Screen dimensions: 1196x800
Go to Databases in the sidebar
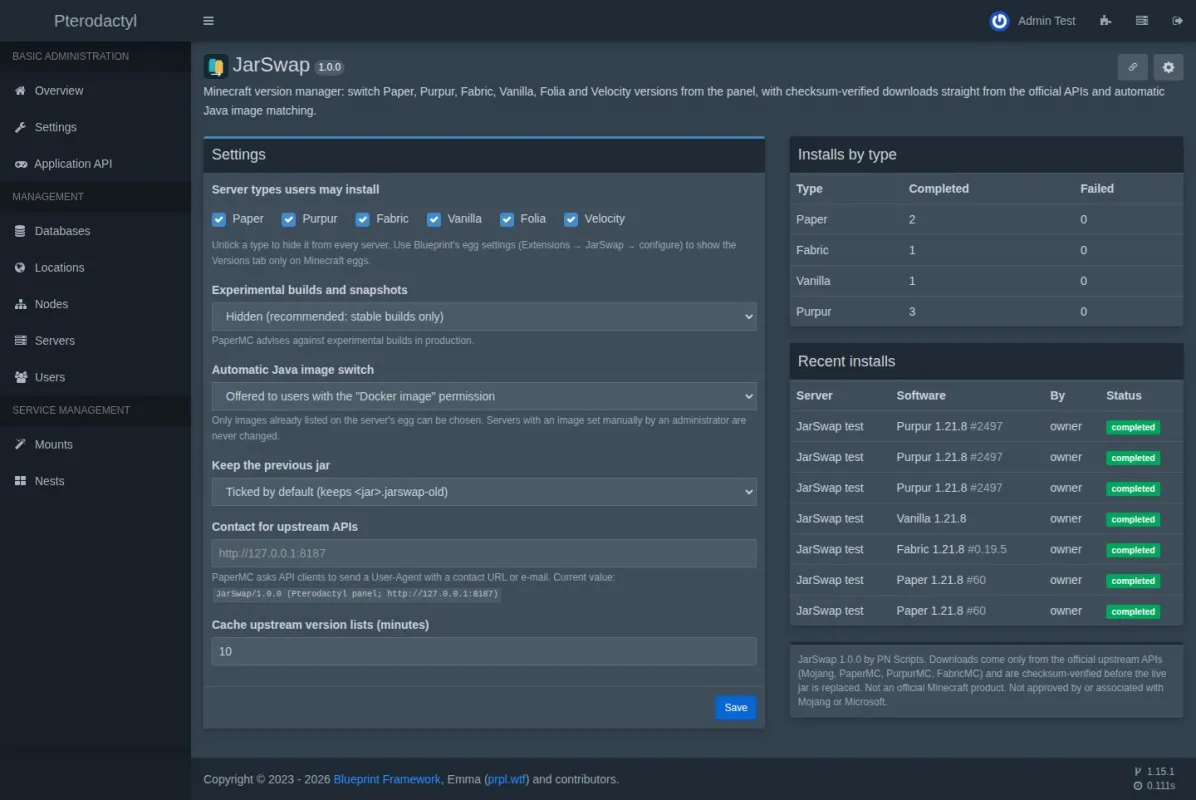95,231
